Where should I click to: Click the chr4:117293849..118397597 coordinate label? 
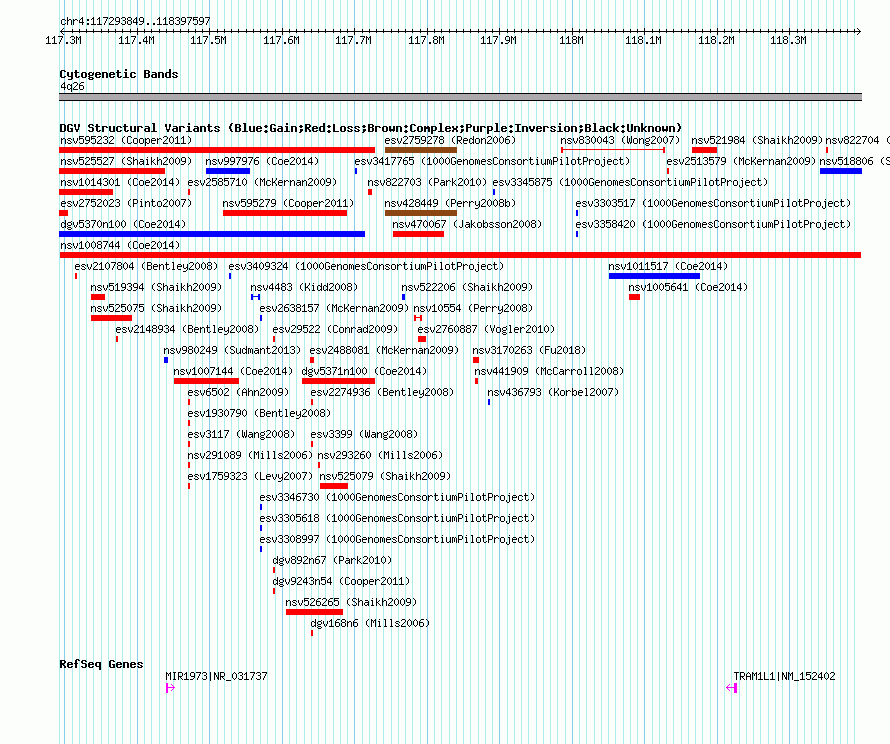[x=135, y=21]
